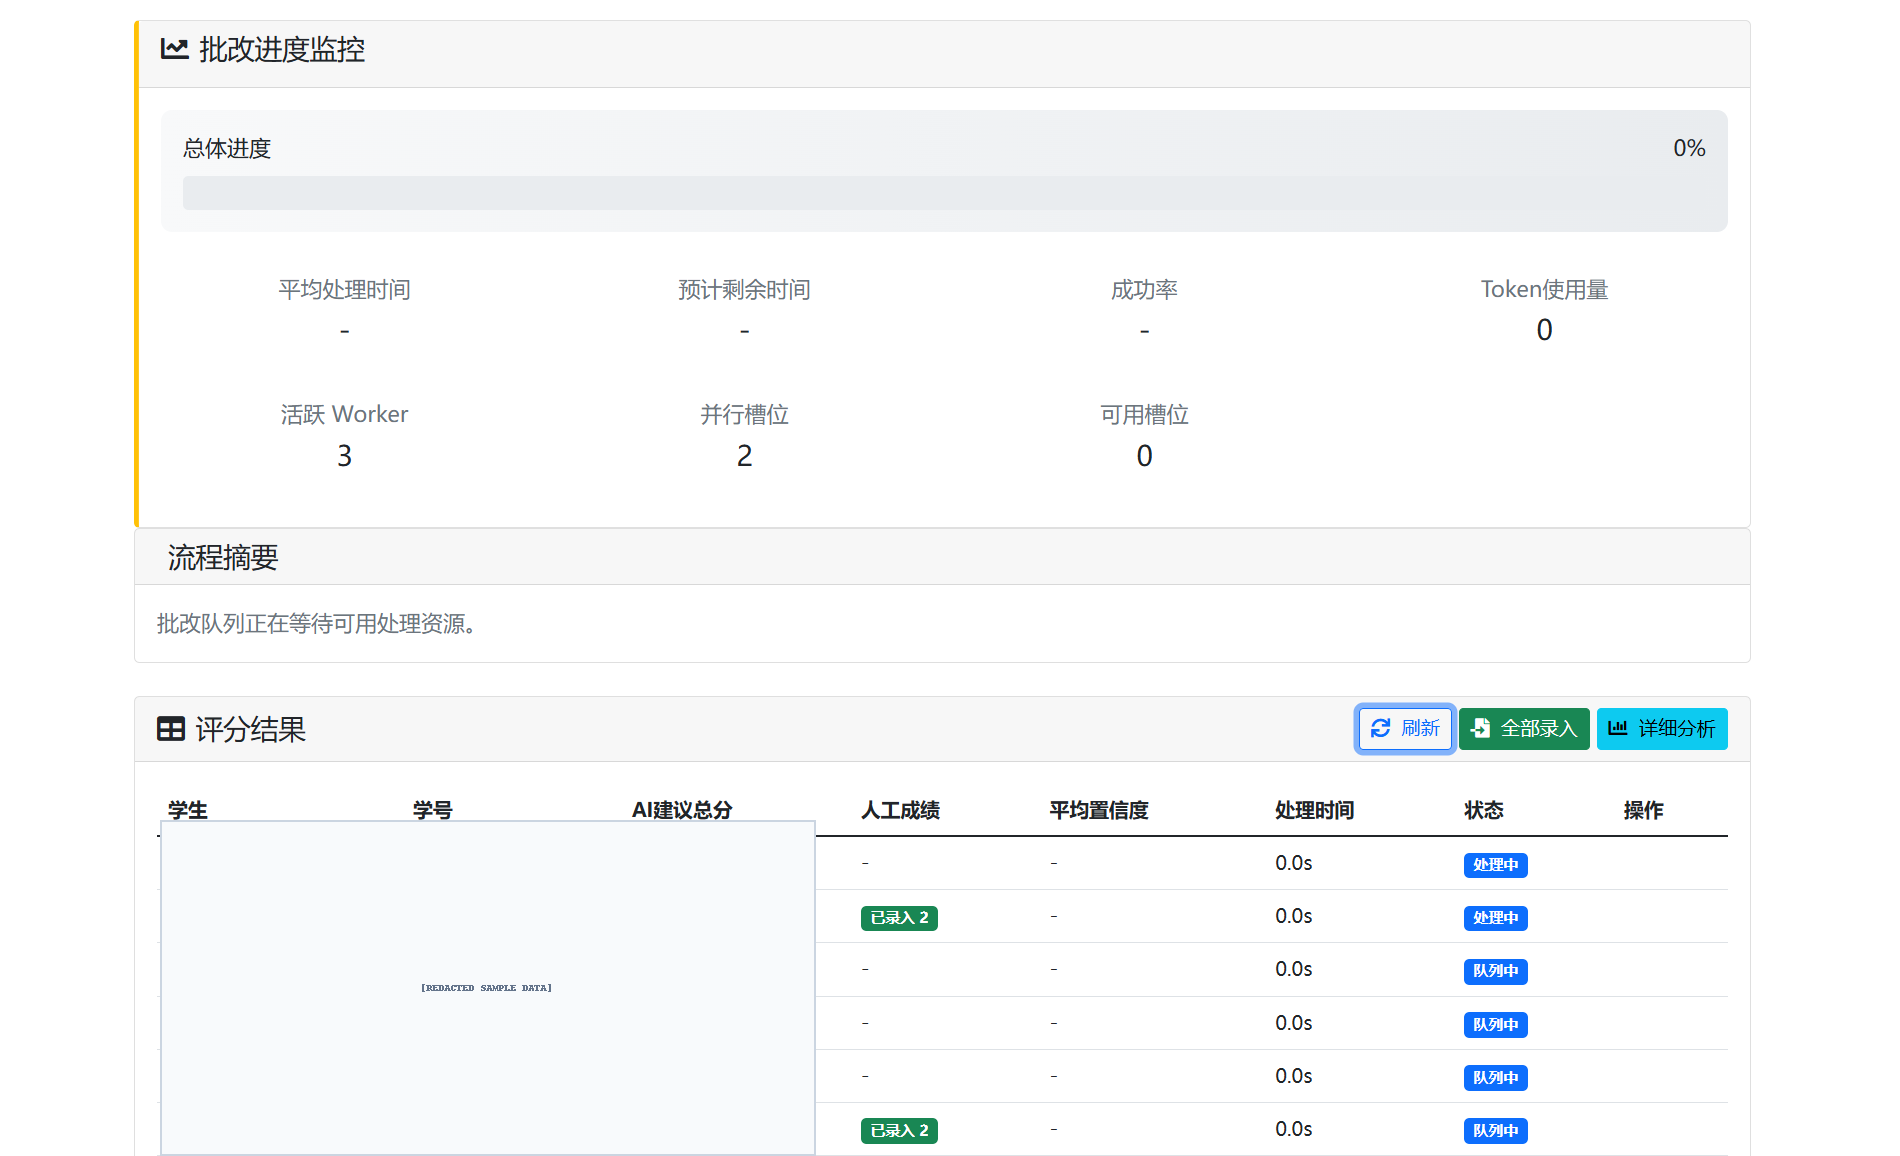Click the 0% progress value
Screen dimensions: 1900x1156
[1689, 148]
